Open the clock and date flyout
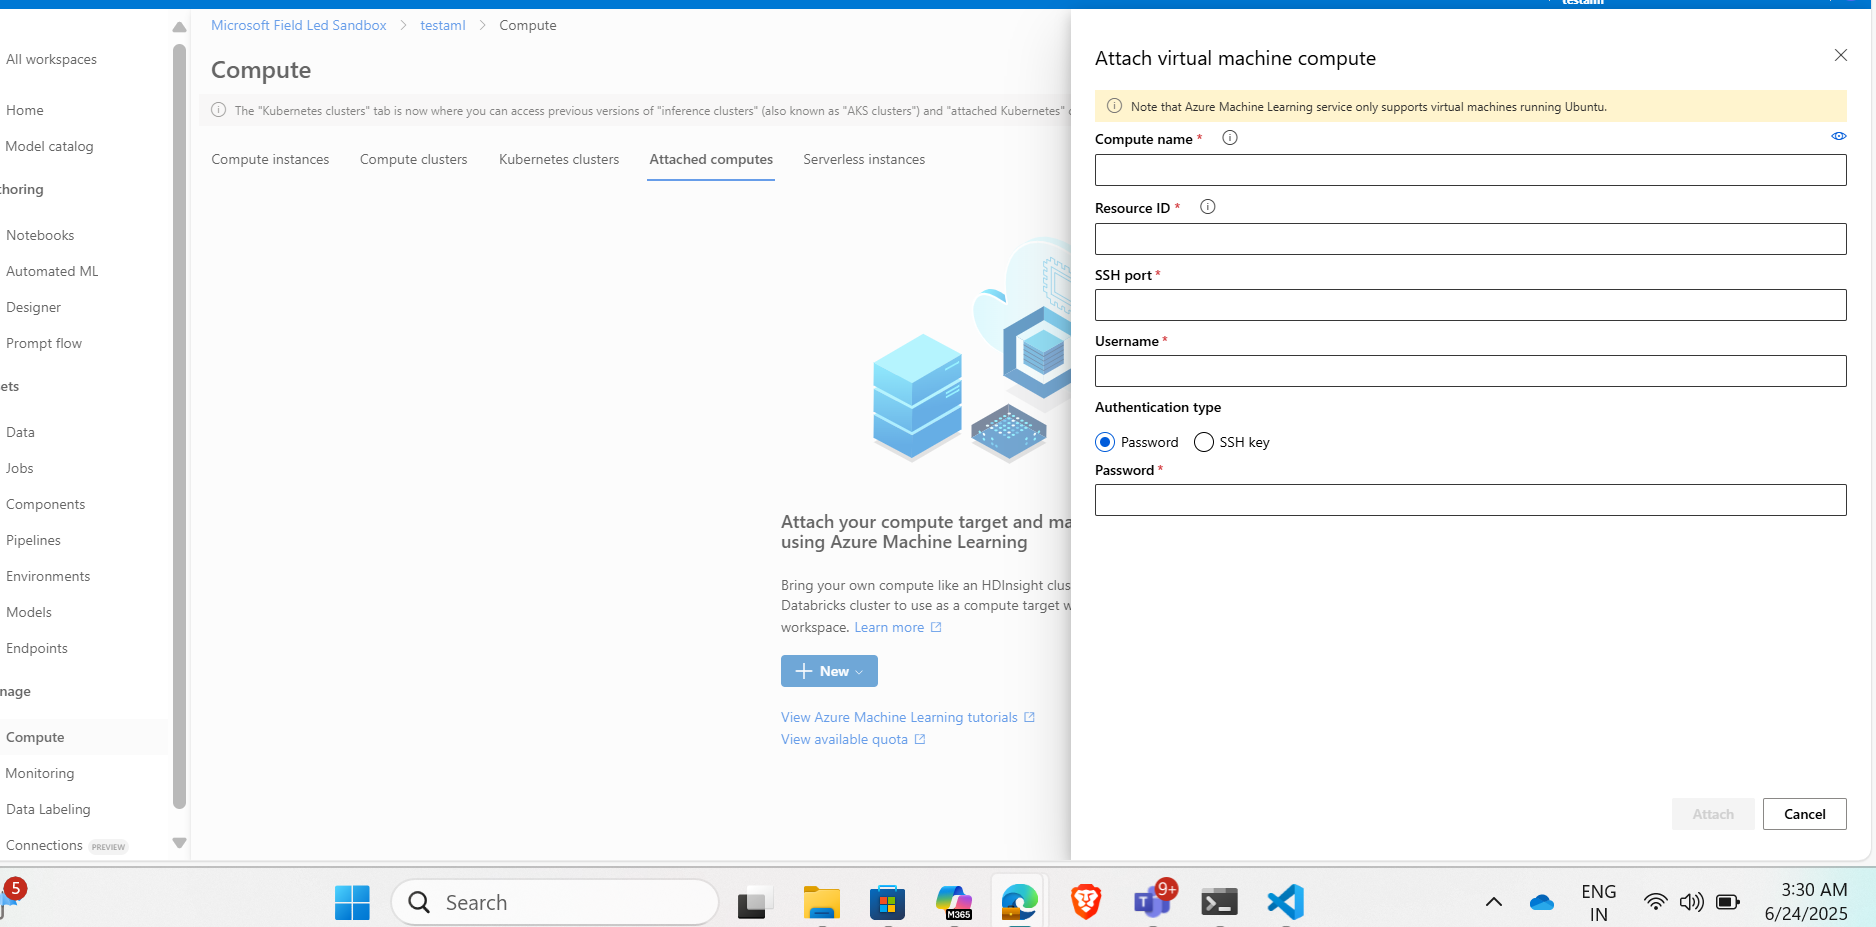Viewport: 1876px width, 927px height. point(1806,901)
